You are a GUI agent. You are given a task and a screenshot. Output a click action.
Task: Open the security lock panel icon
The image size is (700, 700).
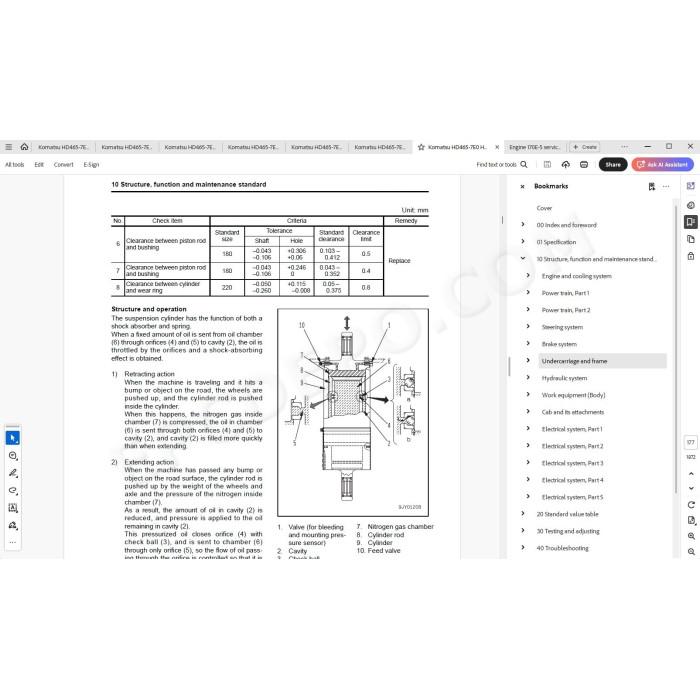(x=691, y=256)
